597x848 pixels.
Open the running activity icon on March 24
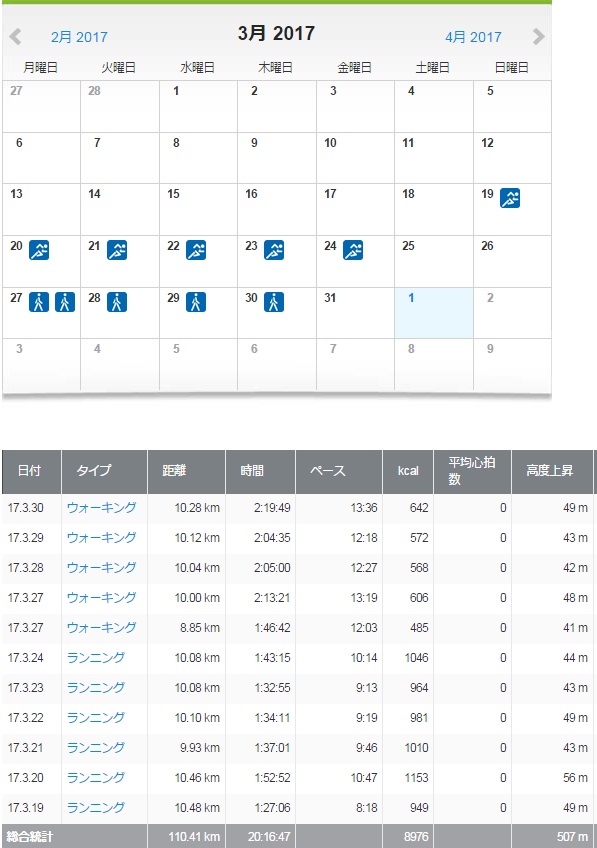[353, 250]
